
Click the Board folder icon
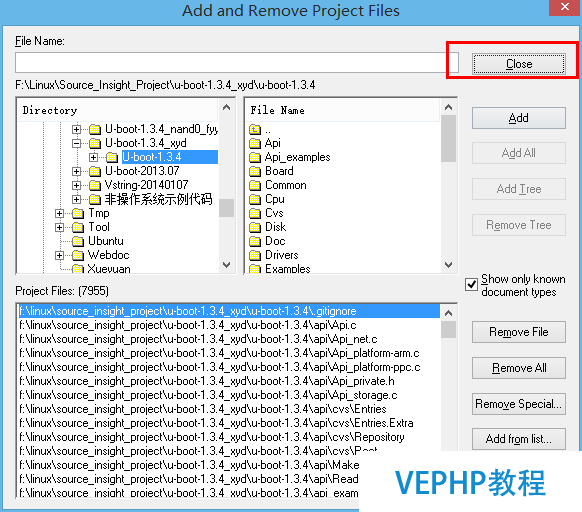255,172
